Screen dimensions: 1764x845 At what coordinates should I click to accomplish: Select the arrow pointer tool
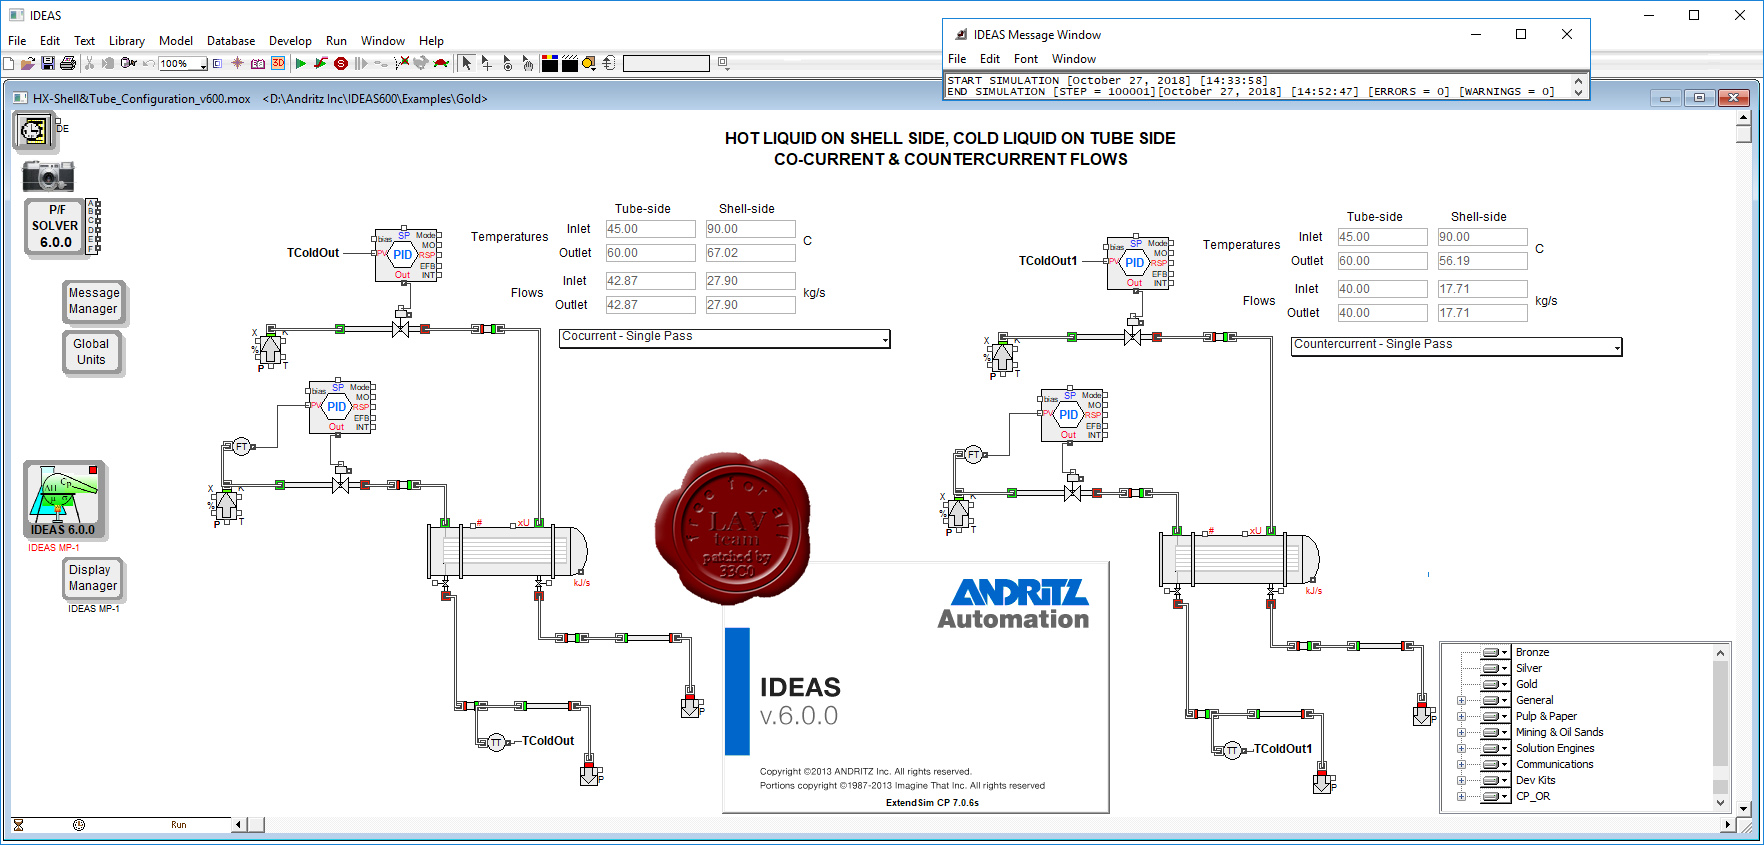[466, 63]
